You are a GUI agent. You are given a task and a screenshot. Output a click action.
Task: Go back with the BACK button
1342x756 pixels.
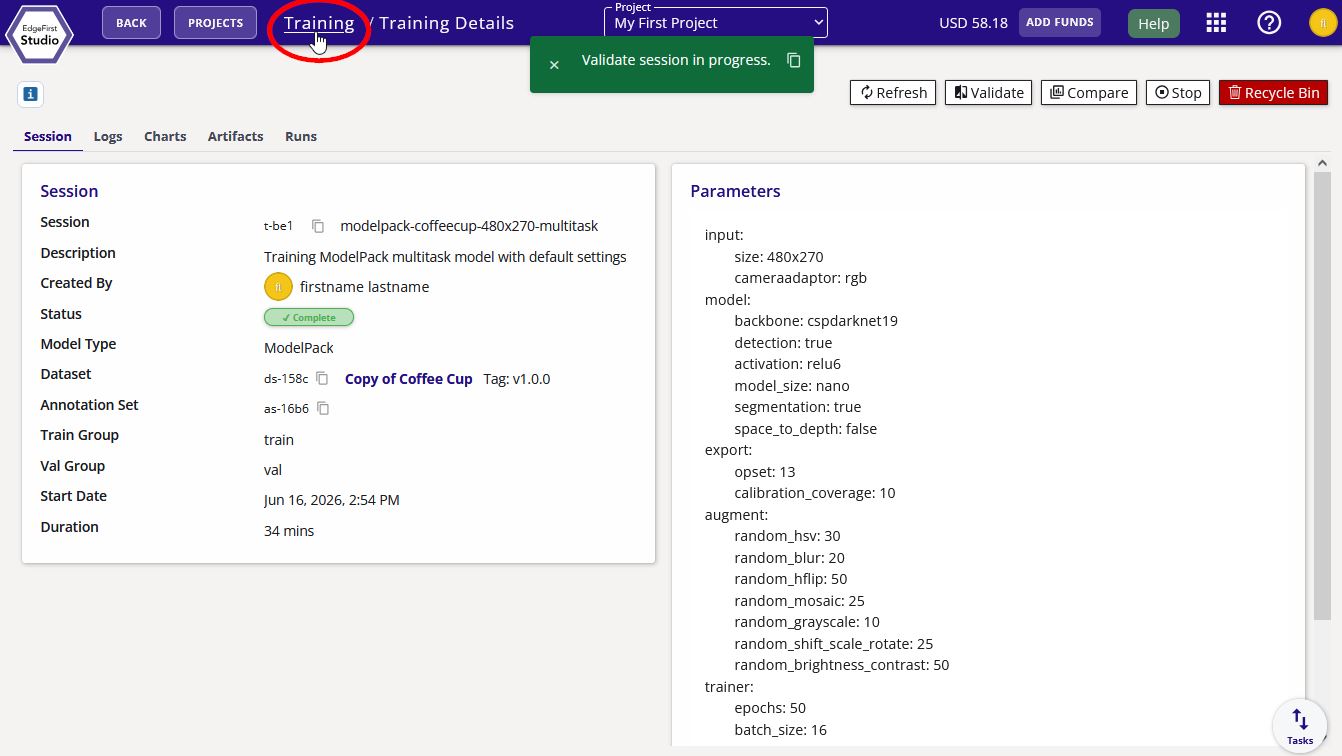click(131, 23)
